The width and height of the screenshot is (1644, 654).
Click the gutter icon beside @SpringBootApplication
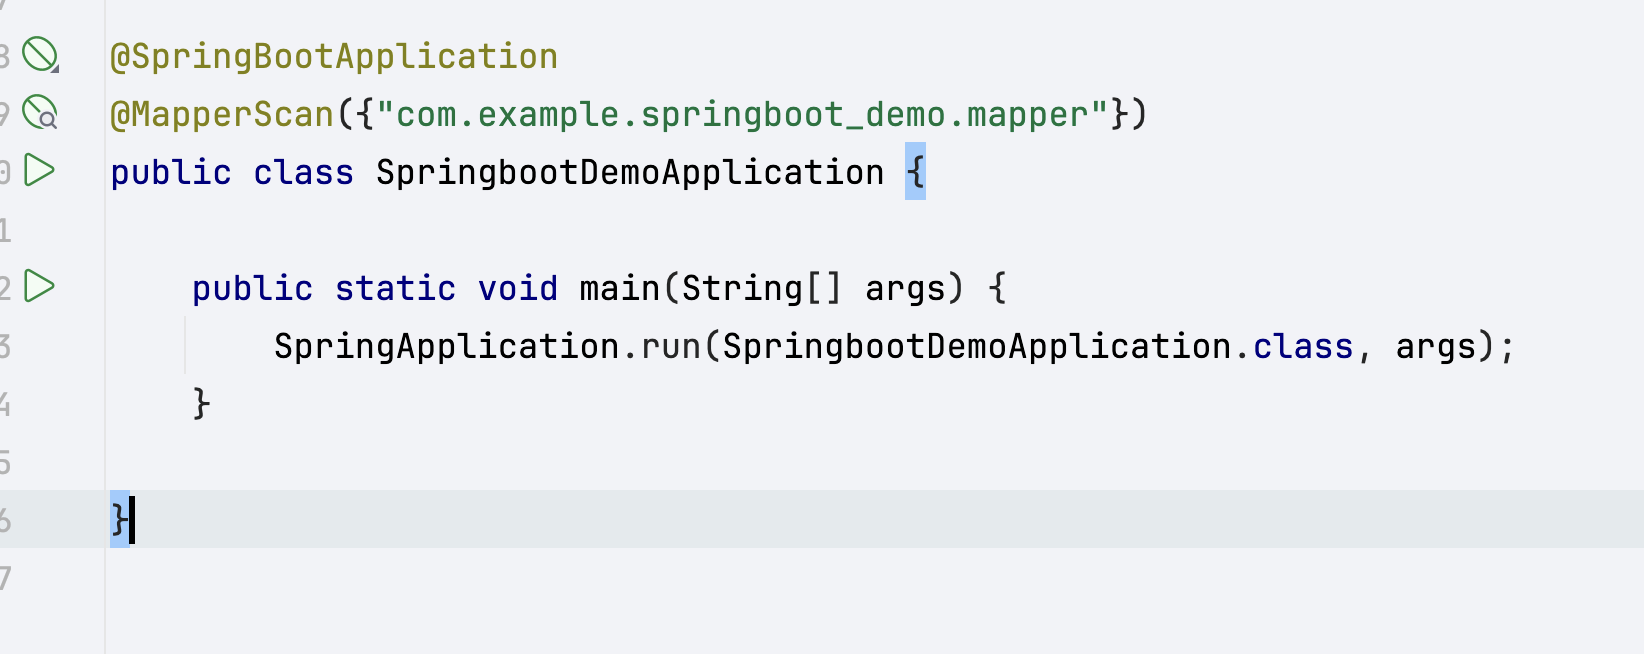40,55
